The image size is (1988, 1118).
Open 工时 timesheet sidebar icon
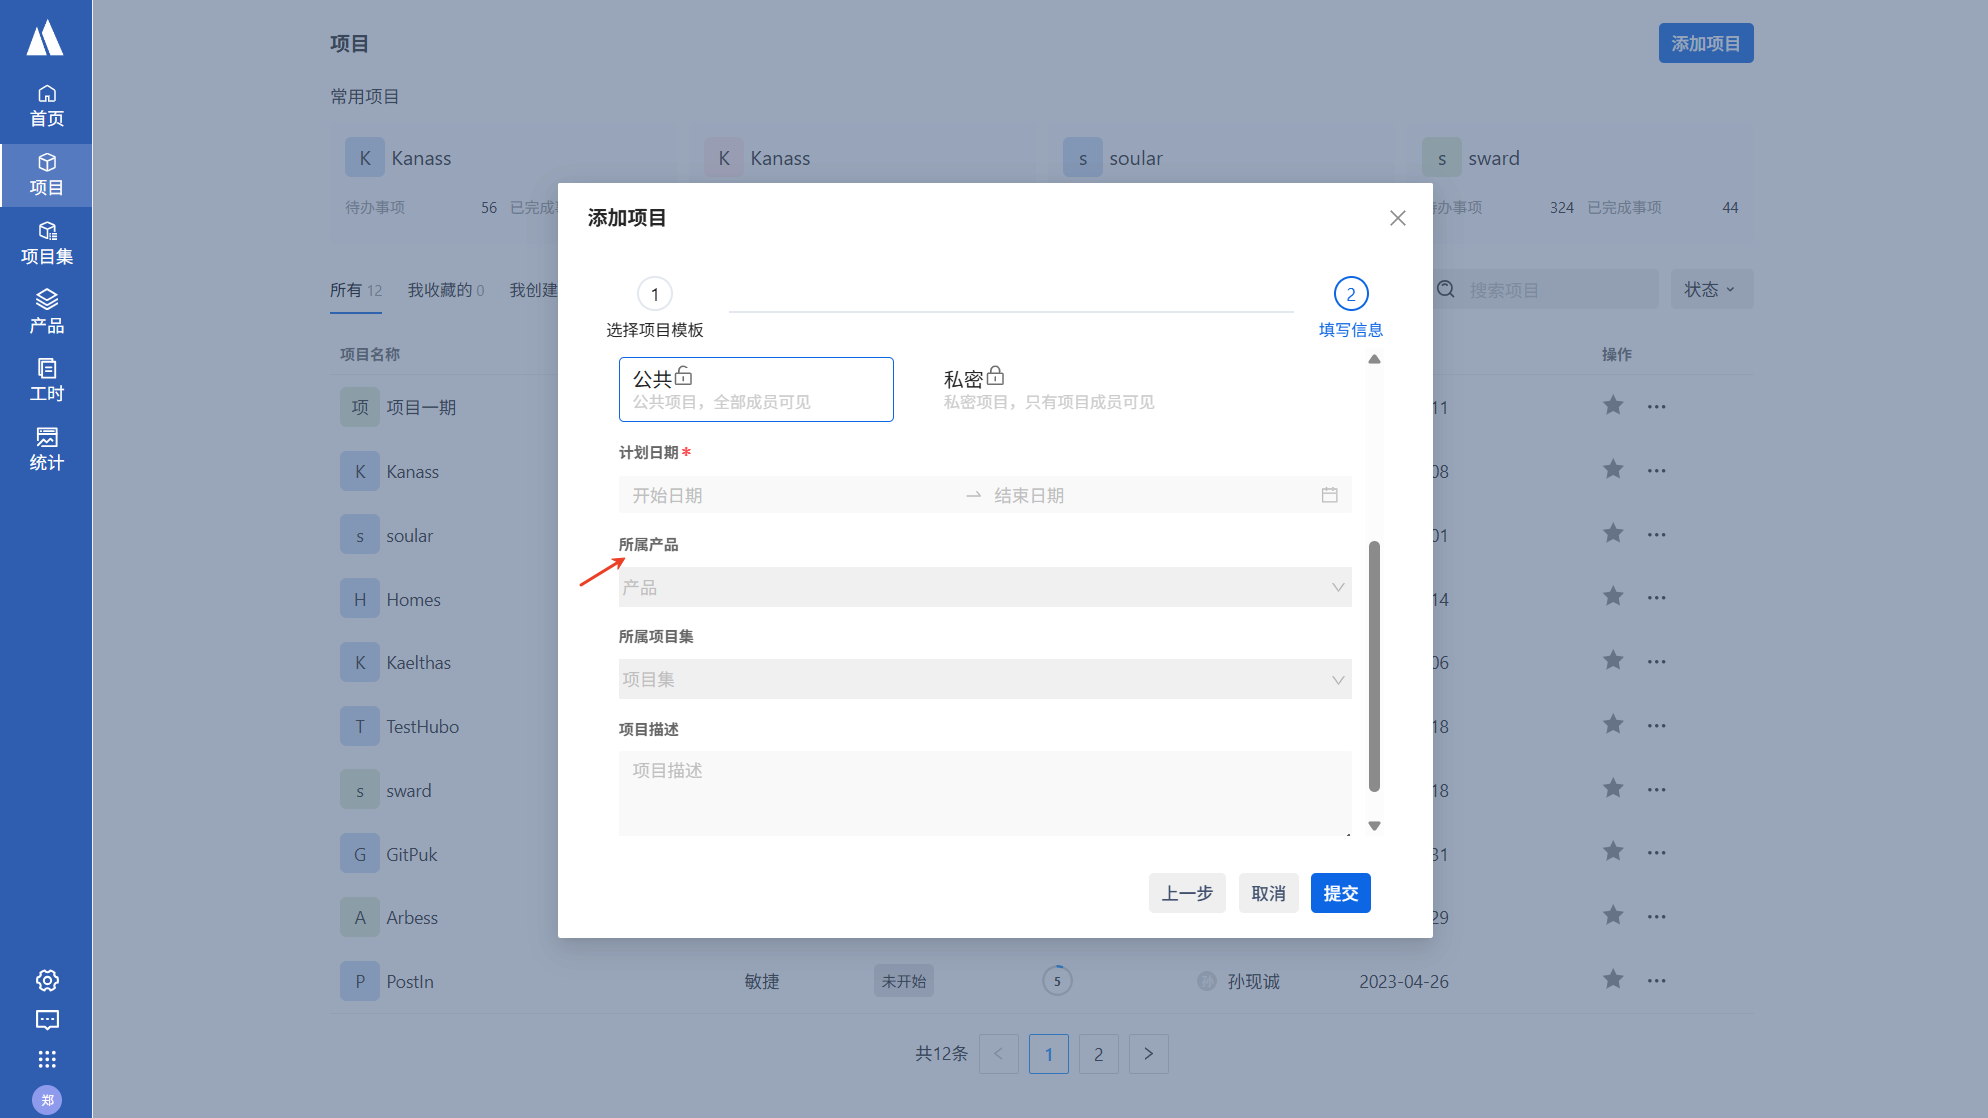[46, 380]
